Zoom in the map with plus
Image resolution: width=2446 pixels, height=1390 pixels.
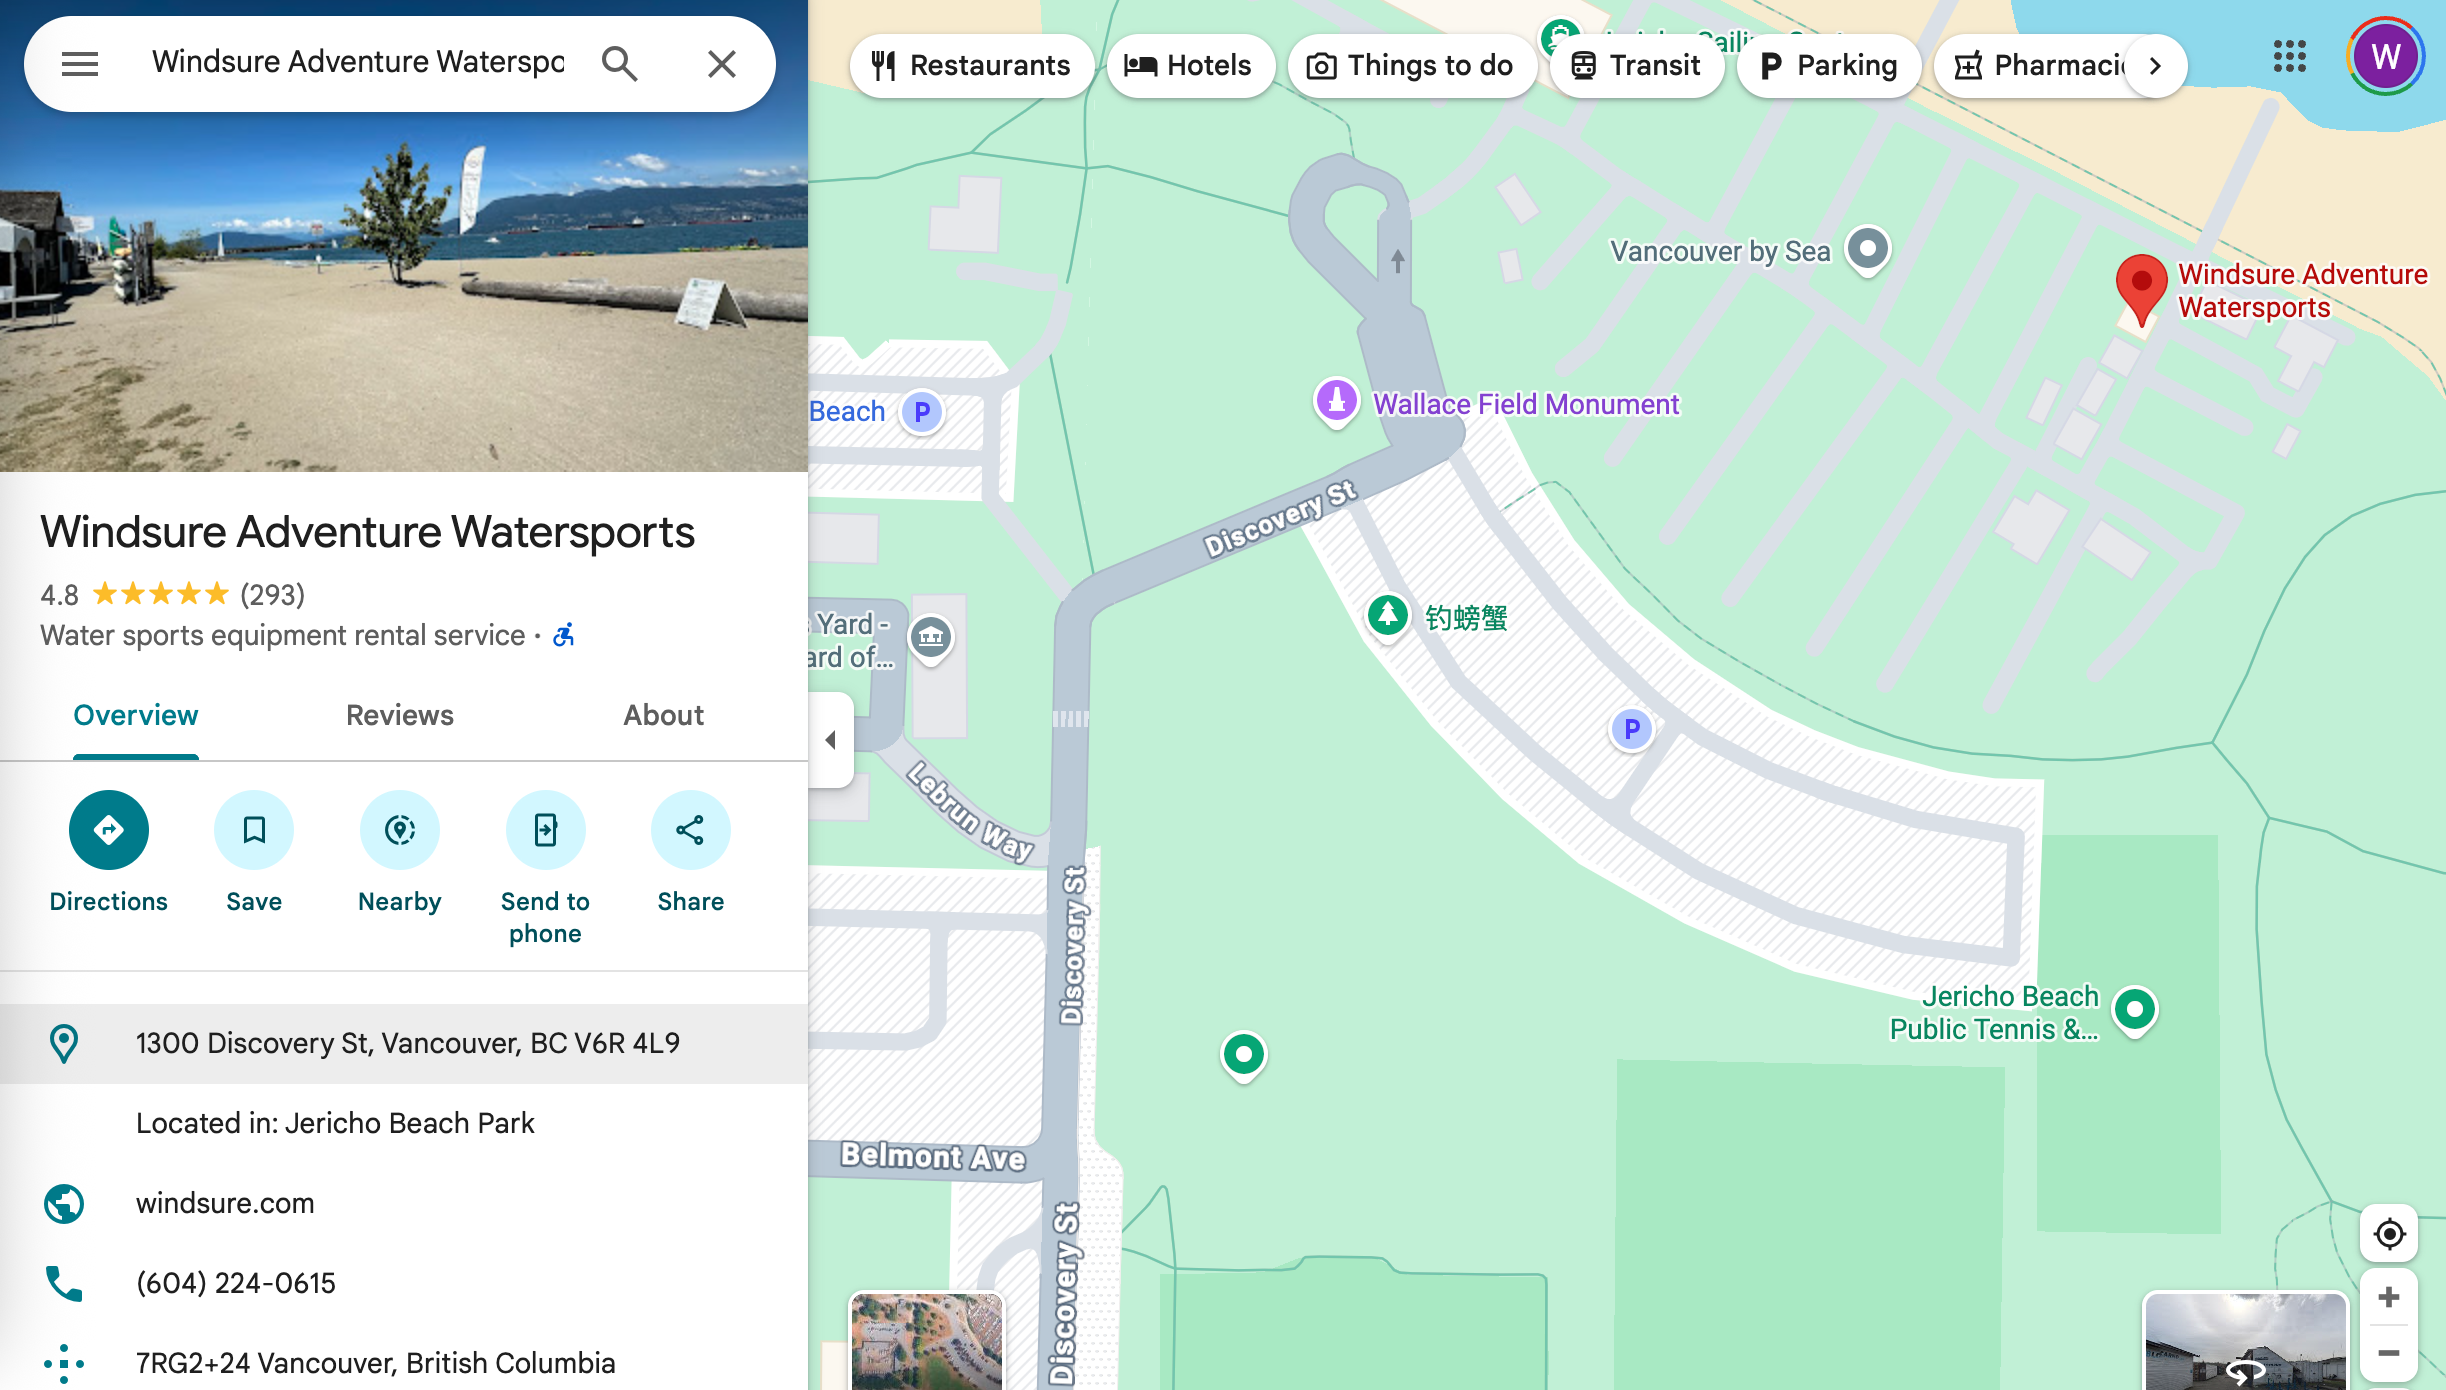click(2389, 1298)
